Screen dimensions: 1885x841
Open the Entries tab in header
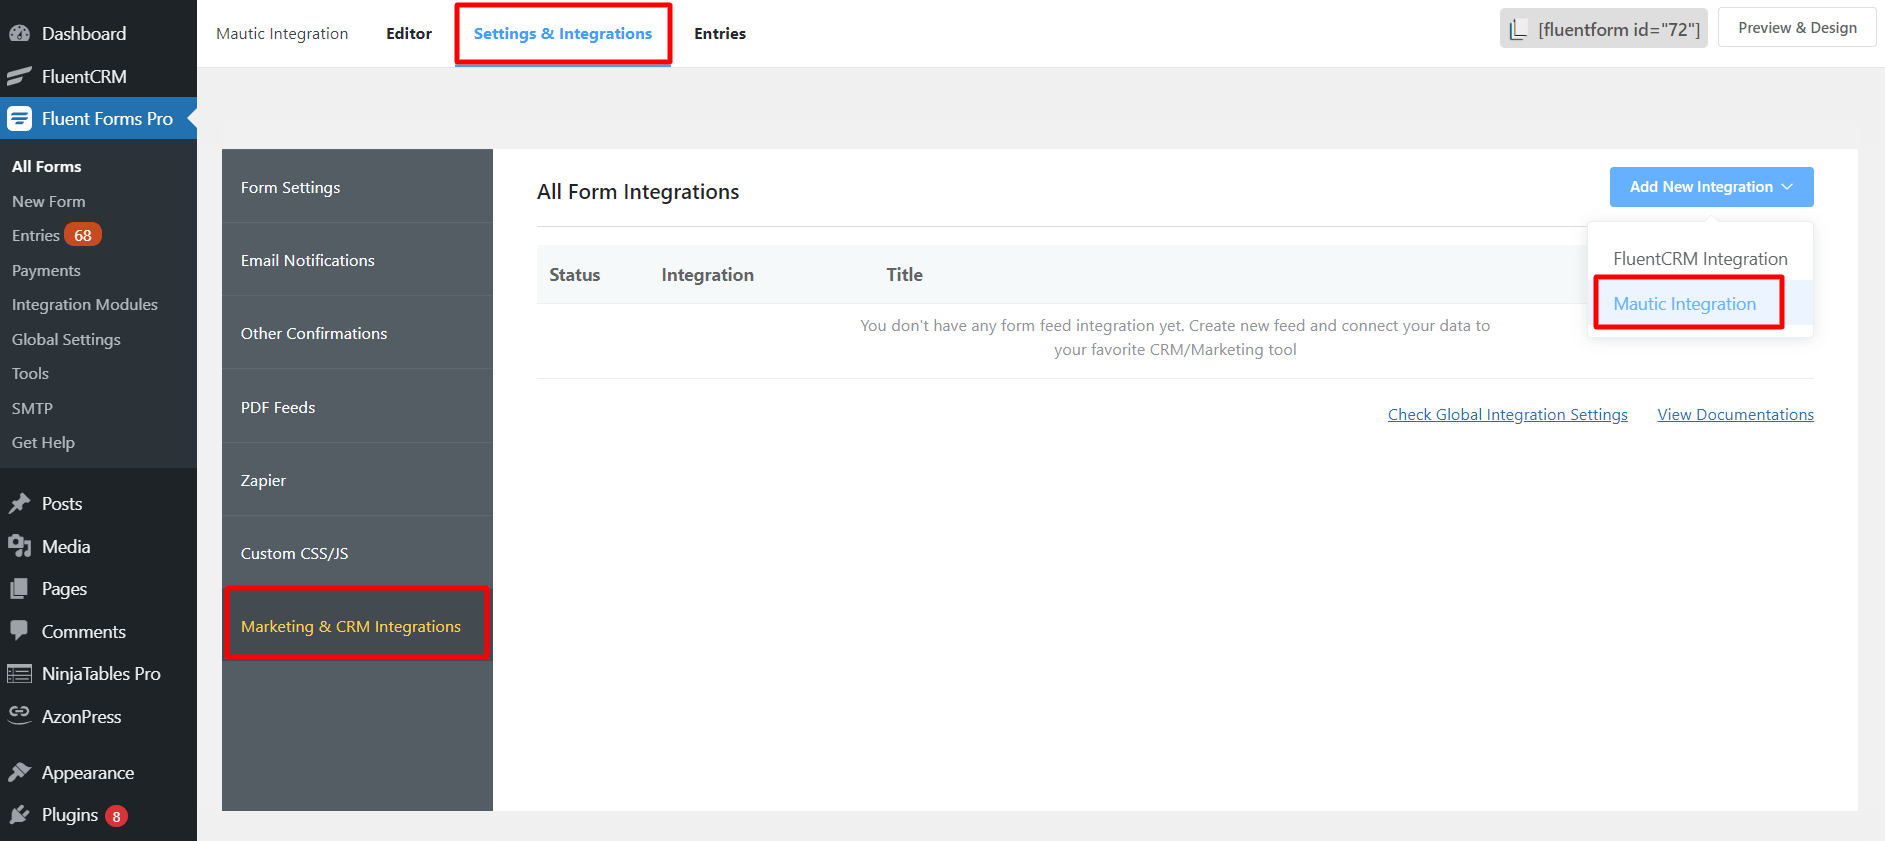point(720,34)
